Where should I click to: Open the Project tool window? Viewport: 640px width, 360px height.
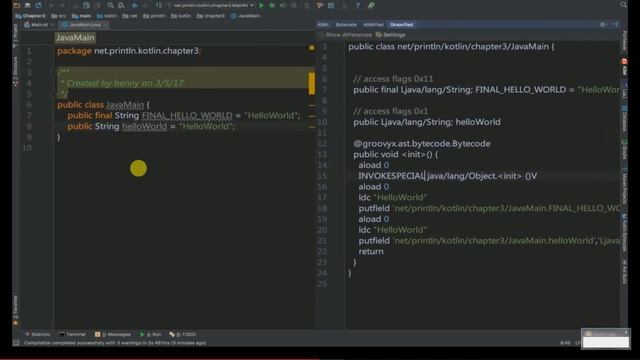(16, 36)
